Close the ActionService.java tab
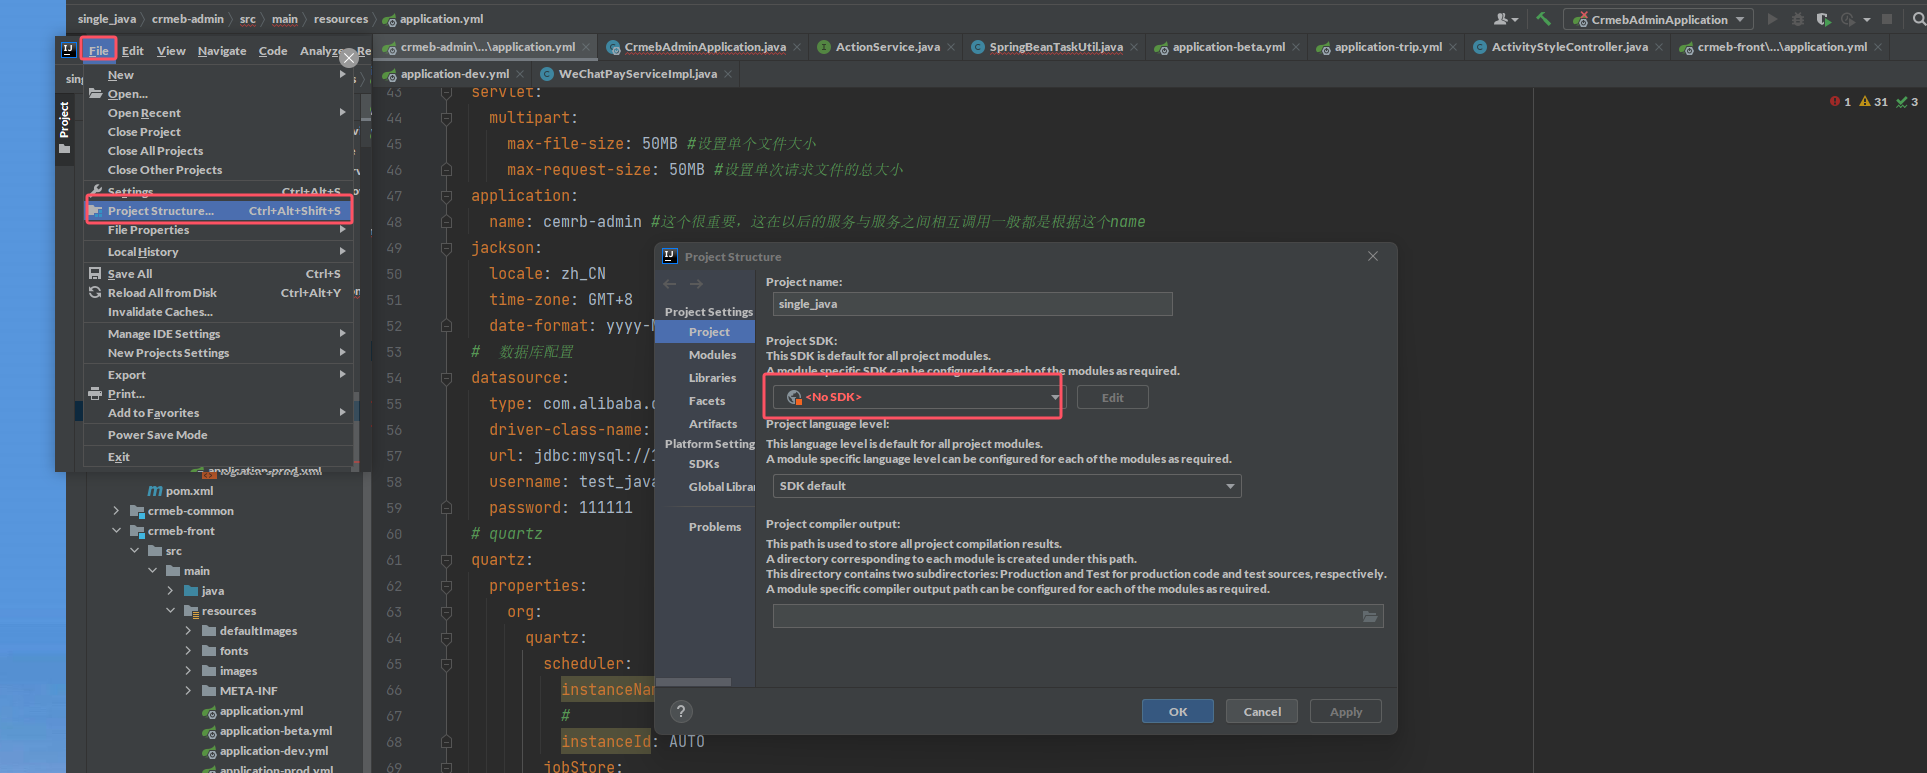The height and width of the screenshot is (773, 1927). coord(951,47)
